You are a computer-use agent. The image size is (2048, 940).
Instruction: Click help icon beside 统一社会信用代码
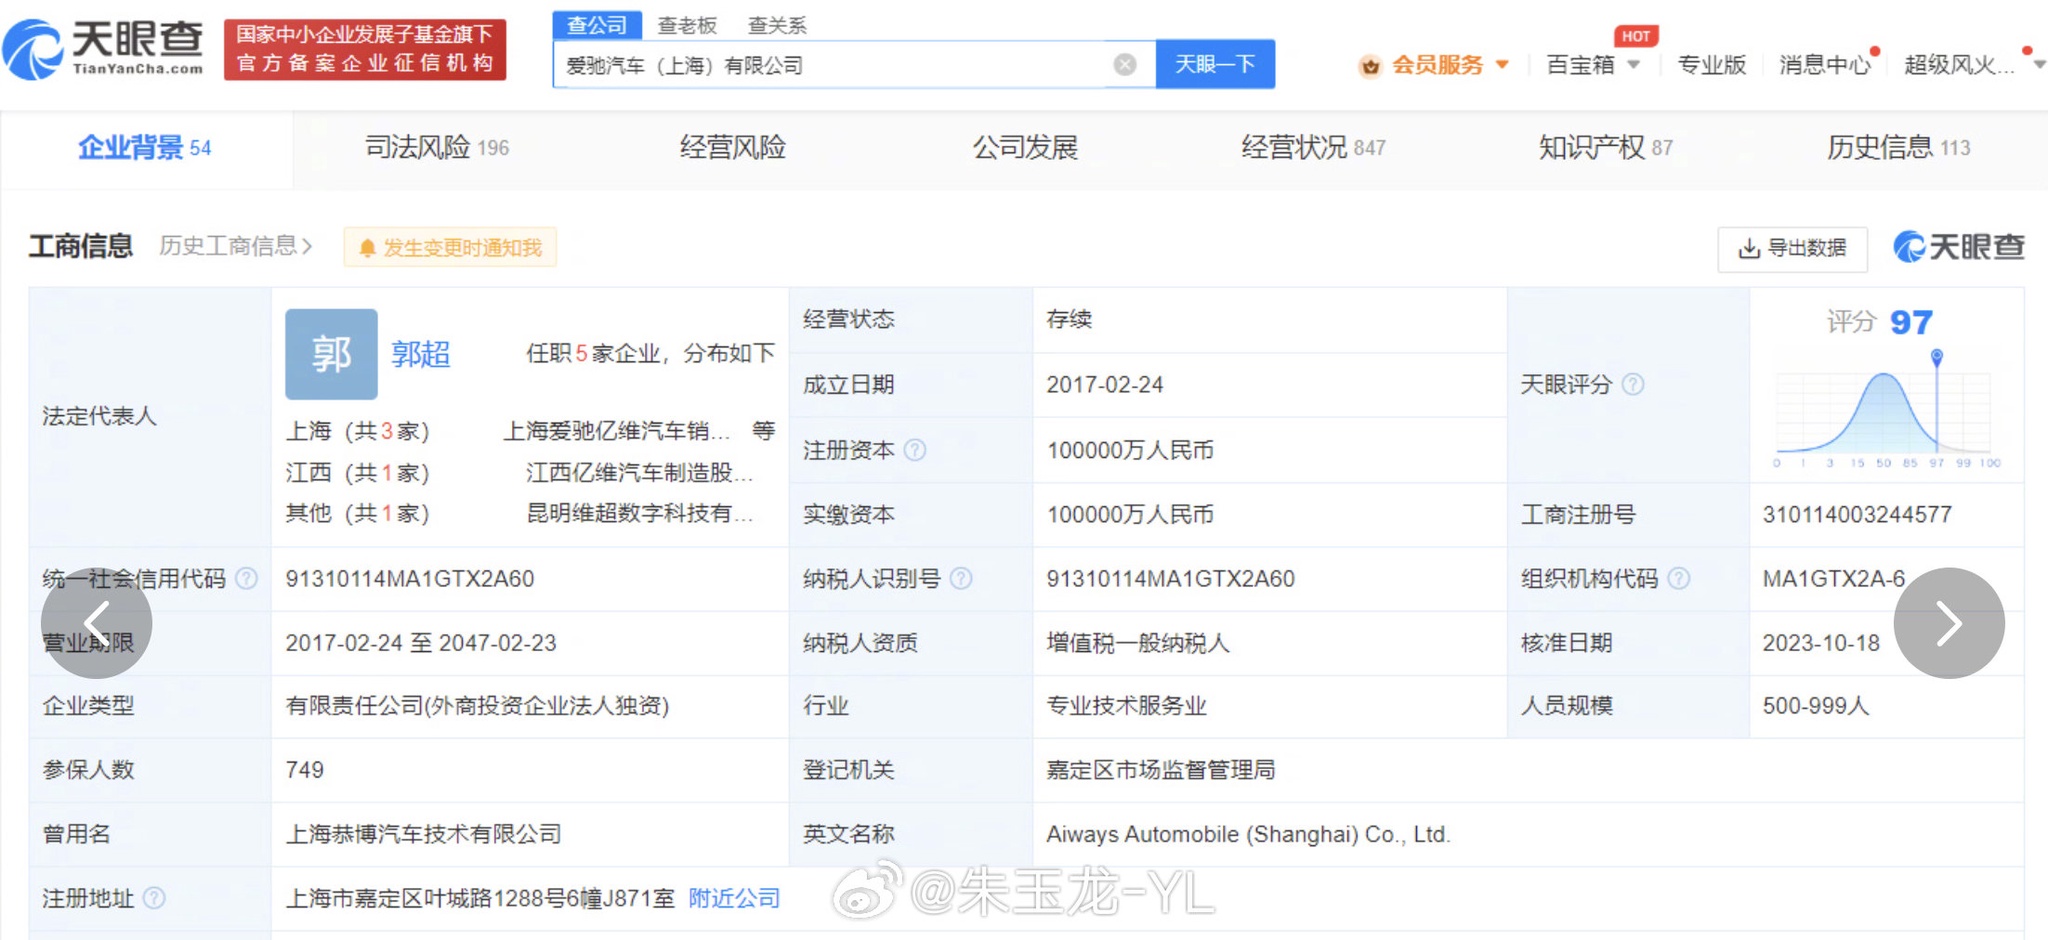pyautogui.click(x=246, y=578)
